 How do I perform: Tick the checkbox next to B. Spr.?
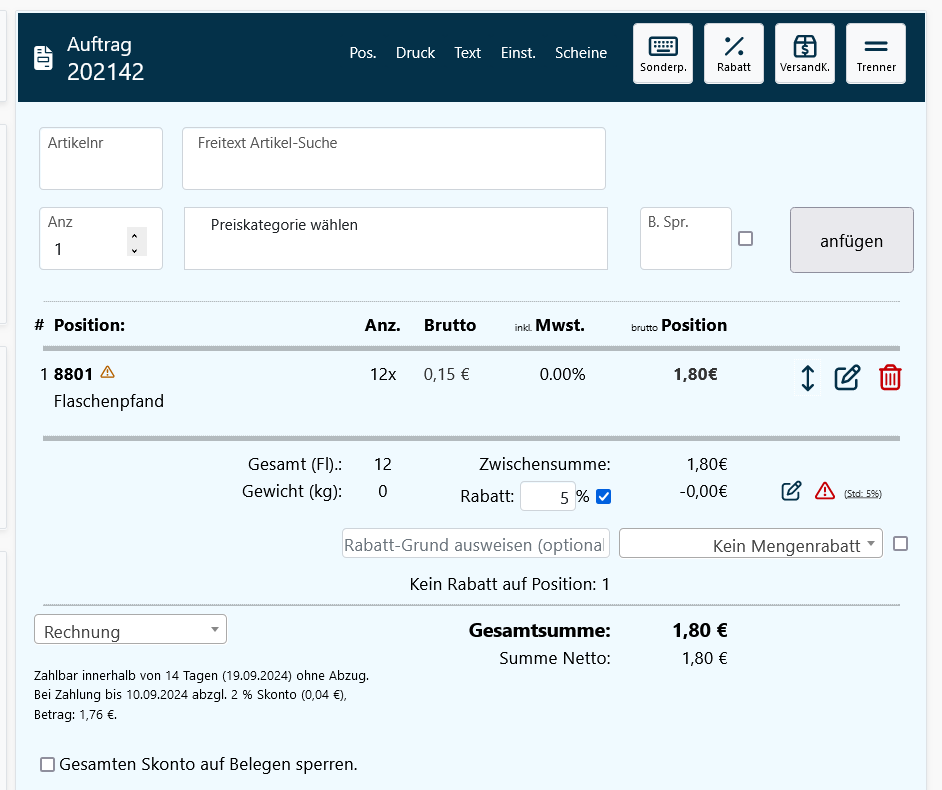[745, 239]
